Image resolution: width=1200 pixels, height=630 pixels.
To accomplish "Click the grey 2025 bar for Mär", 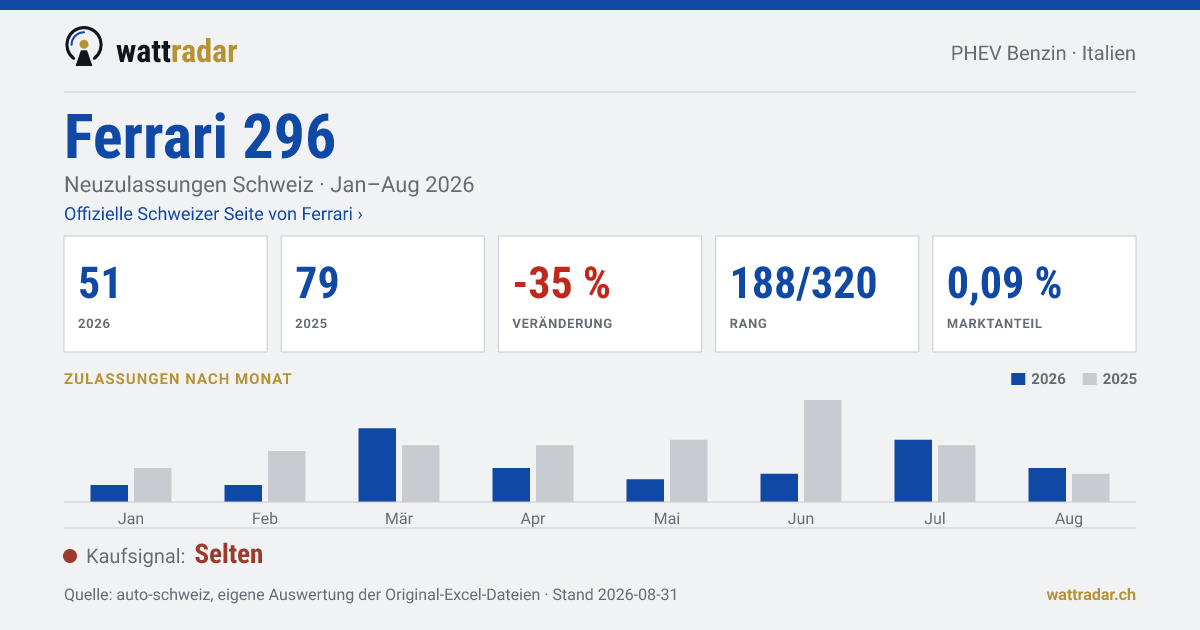I will click(421, 473).
